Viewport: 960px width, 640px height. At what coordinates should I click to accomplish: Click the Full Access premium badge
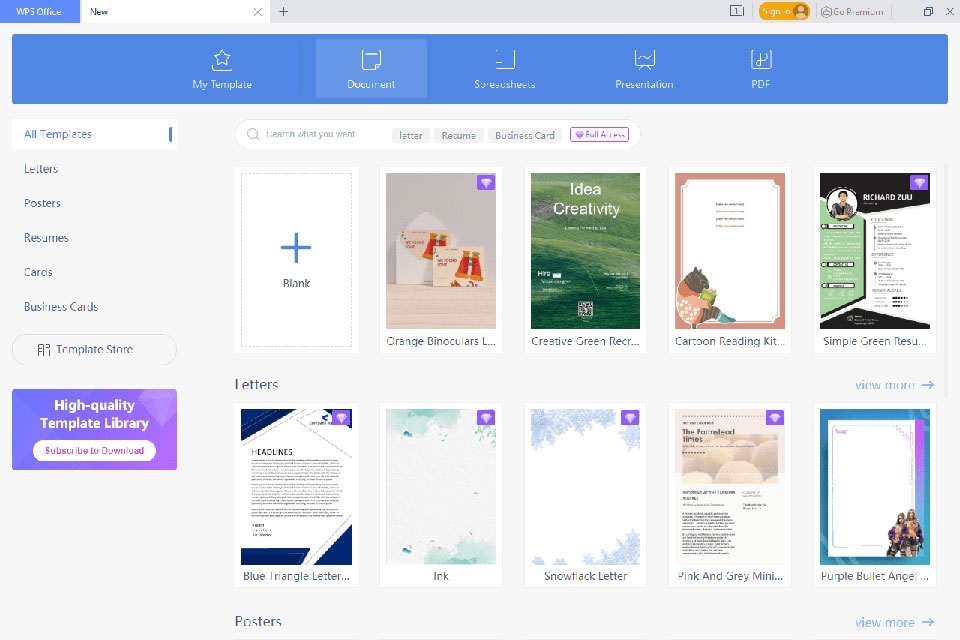(600, 134)
